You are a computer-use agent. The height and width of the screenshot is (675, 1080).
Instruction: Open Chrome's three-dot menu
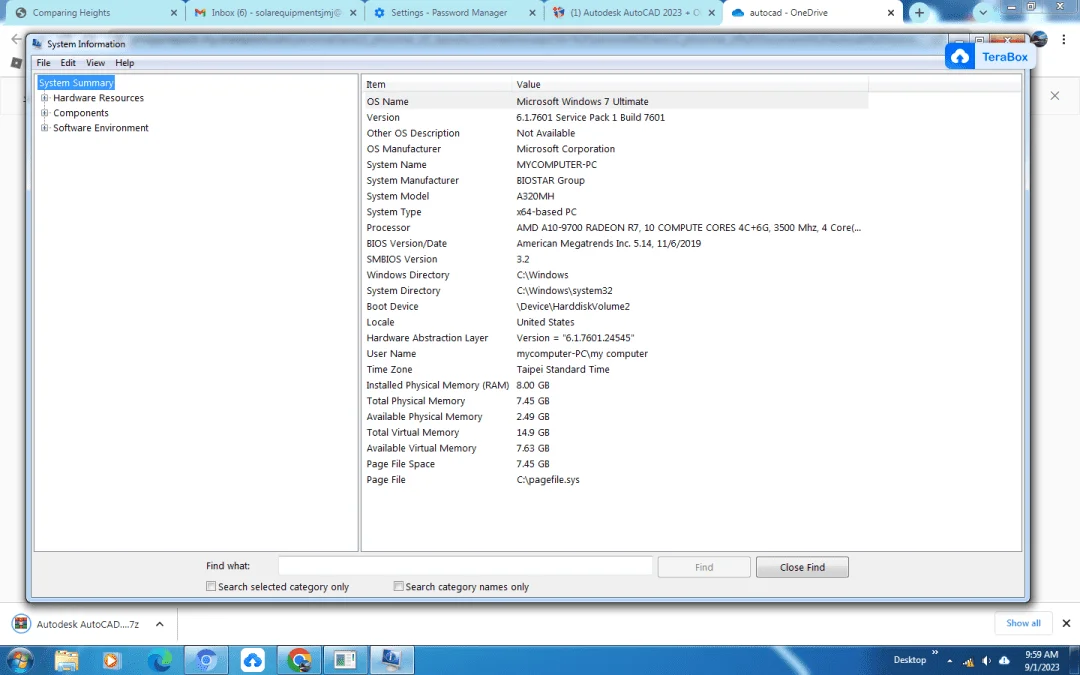(x=1064, y=40)
